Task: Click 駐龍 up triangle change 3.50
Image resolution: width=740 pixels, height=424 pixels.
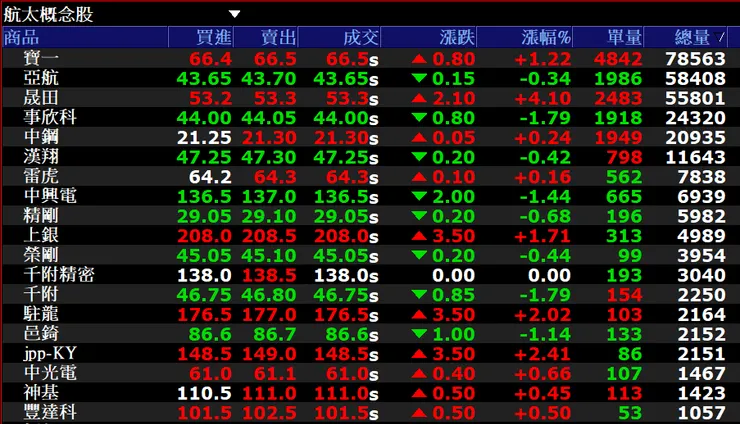Action: click(443, 314)
